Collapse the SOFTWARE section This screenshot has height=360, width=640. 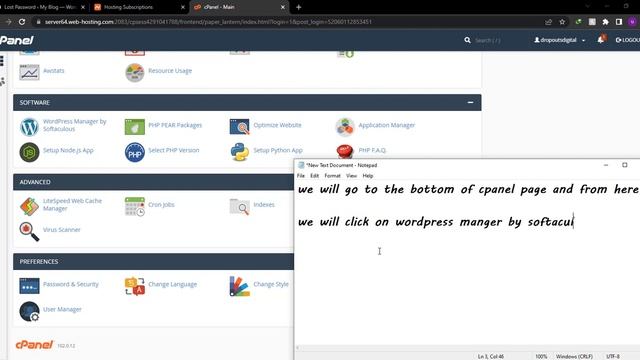click(470, 102)
